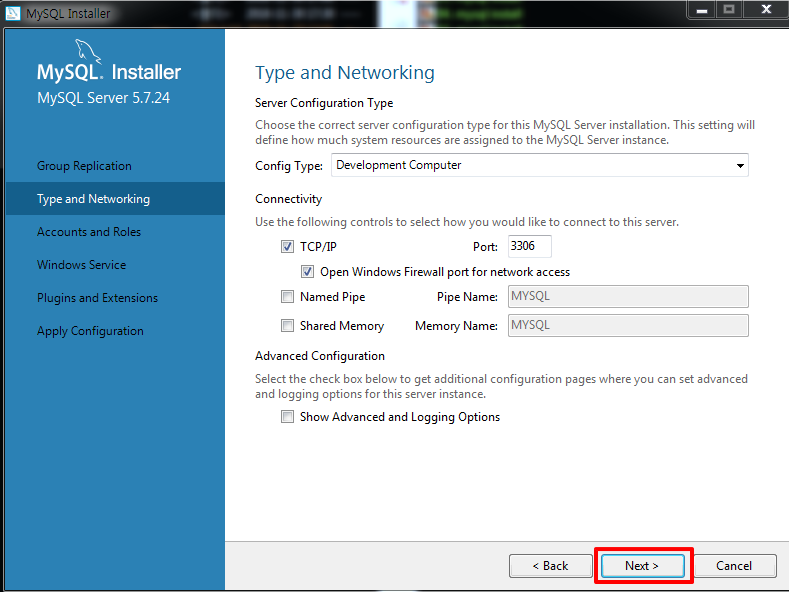Click the Memory Name field

(x=628, y=326)
